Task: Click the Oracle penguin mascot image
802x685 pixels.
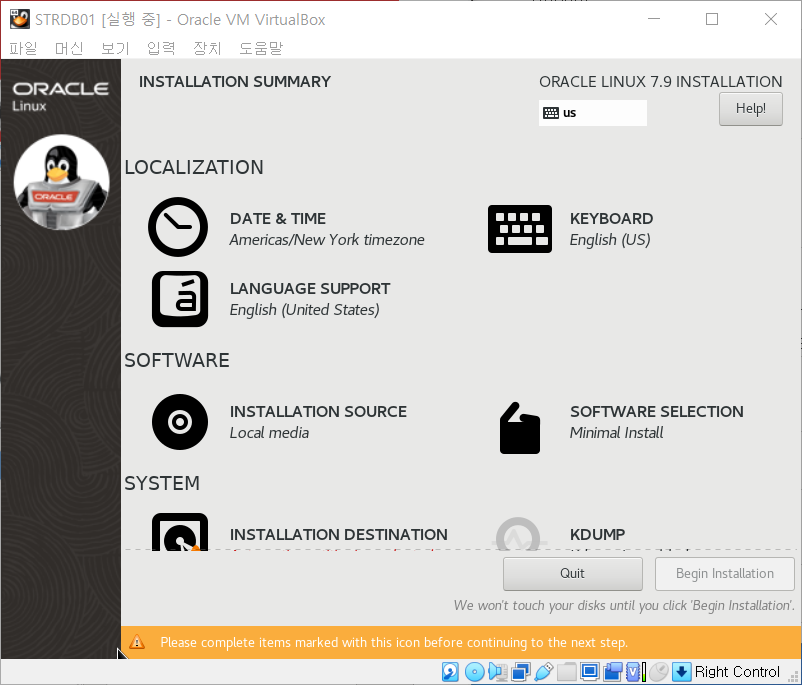Action: pos(61,182)
